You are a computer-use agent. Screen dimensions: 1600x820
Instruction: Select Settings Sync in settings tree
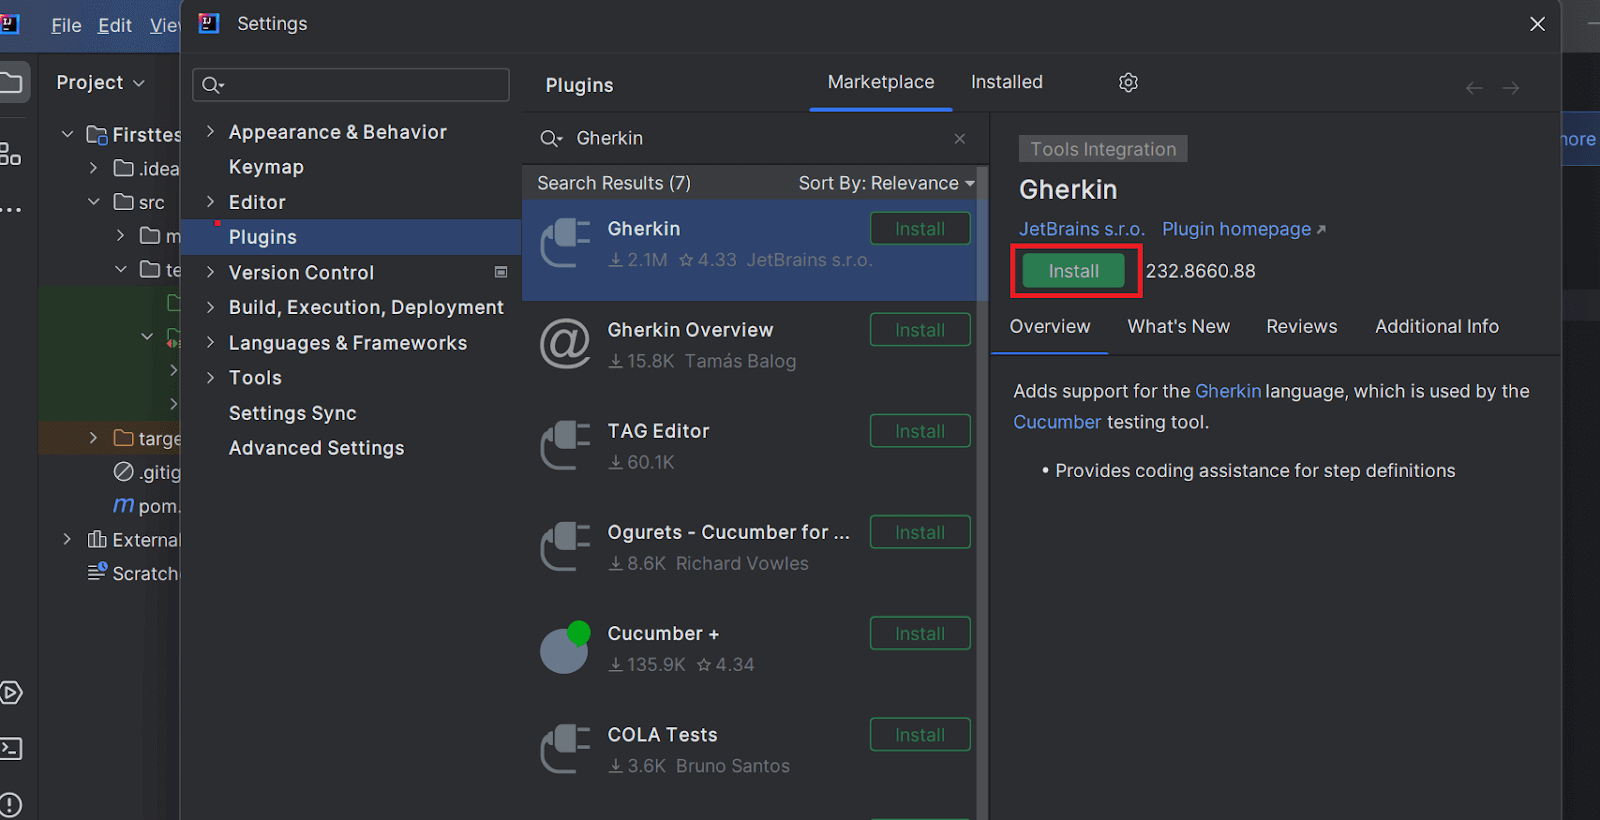(x=292, y=413)
